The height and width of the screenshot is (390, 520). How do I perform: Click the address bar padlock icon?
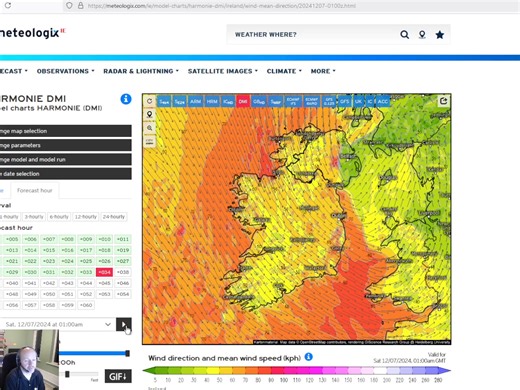(80, 6)
